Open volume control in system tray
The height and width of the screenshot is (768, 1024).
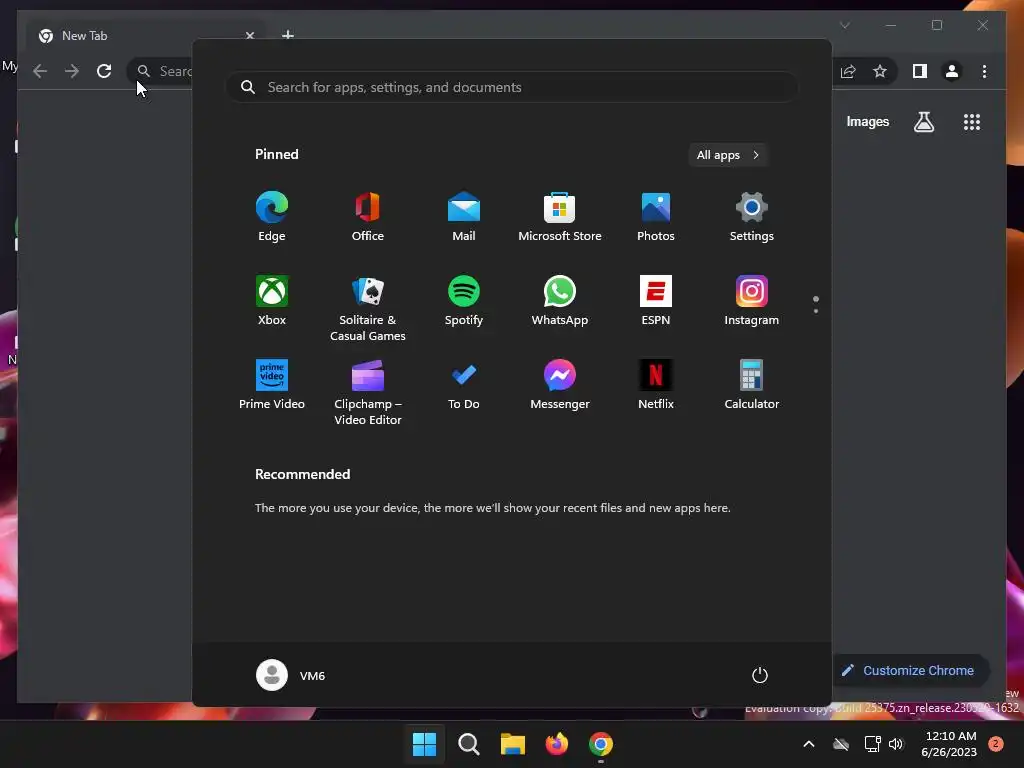896,744
